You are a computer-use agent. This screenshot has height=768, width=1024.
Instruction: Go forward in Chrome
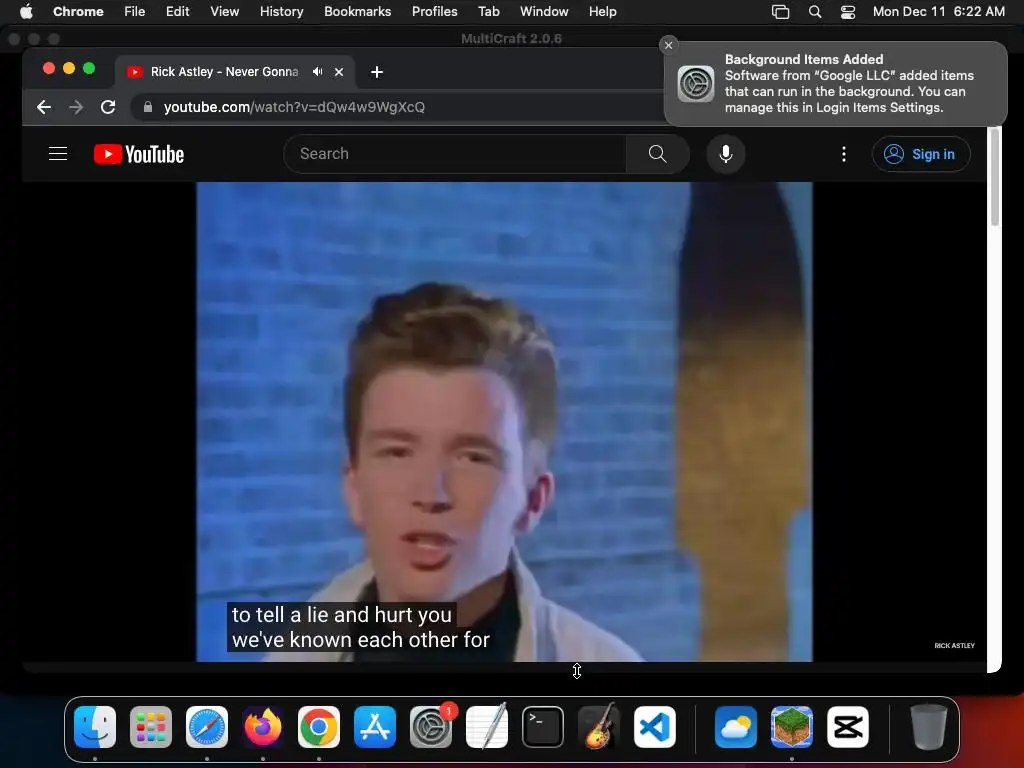click(x=76, y=107)
